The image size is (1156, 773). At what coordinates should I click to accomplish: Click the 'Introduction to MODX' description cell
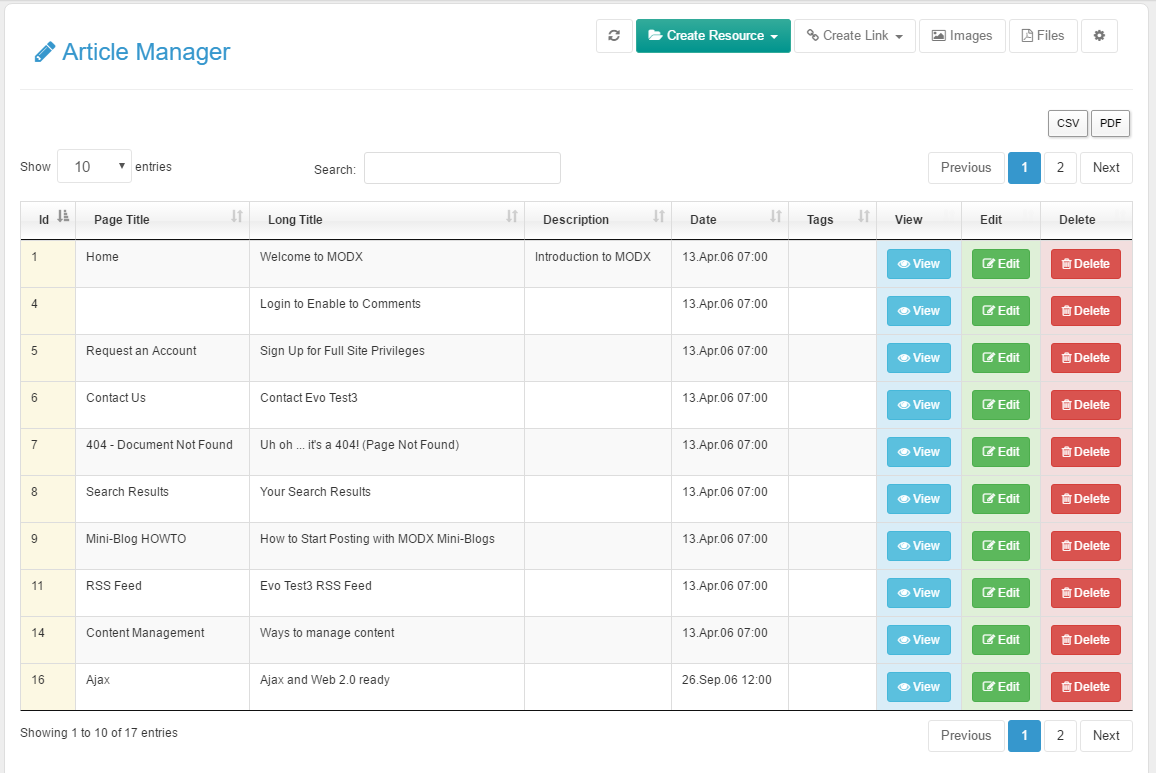[598, 264]
